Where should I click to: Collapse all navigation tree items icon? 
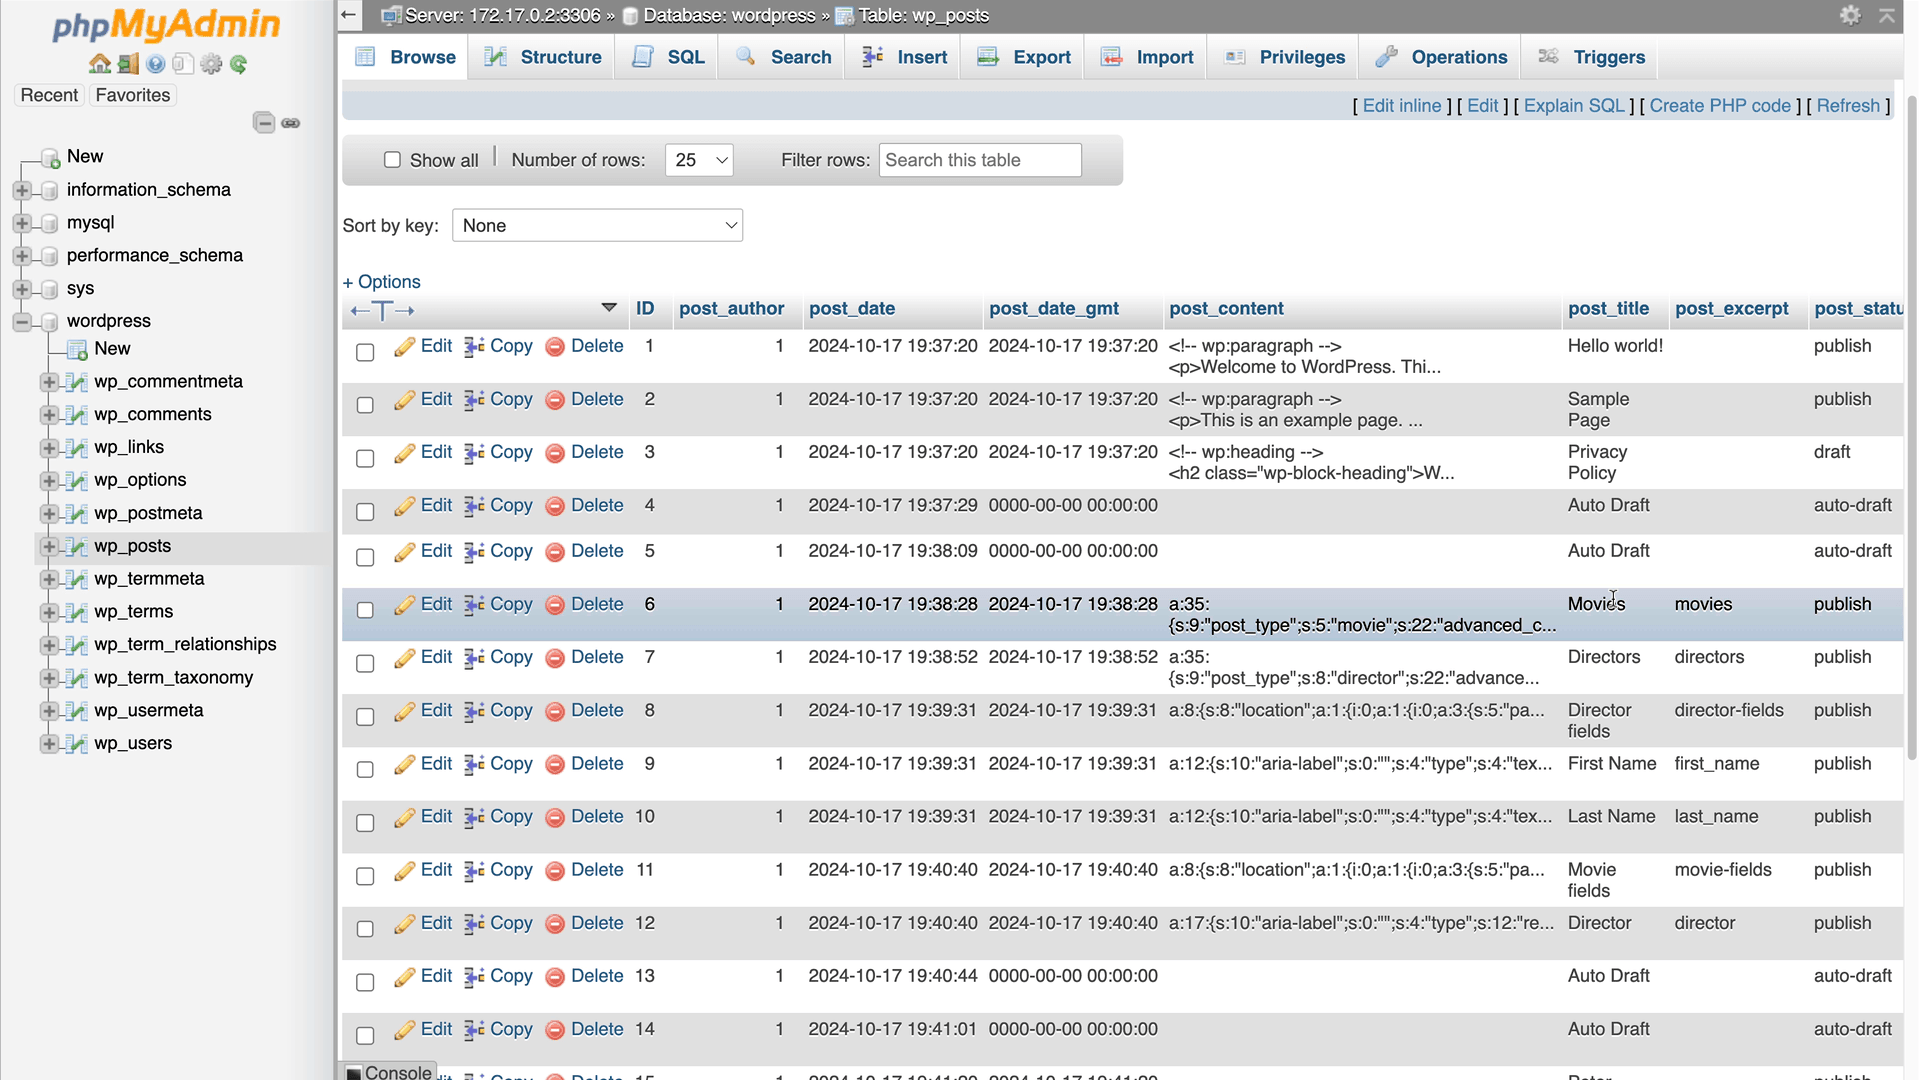click(264, 123)
